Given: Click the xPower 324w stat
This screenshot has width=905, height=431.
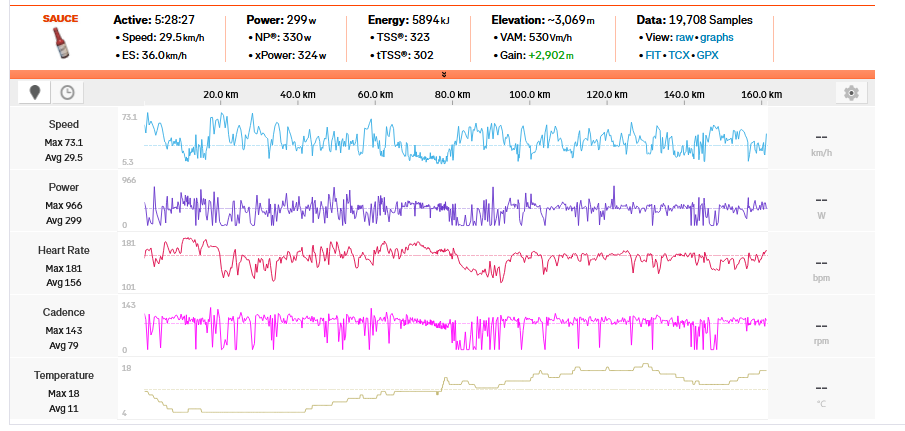Looking at the screenshot, I should 287,56.
